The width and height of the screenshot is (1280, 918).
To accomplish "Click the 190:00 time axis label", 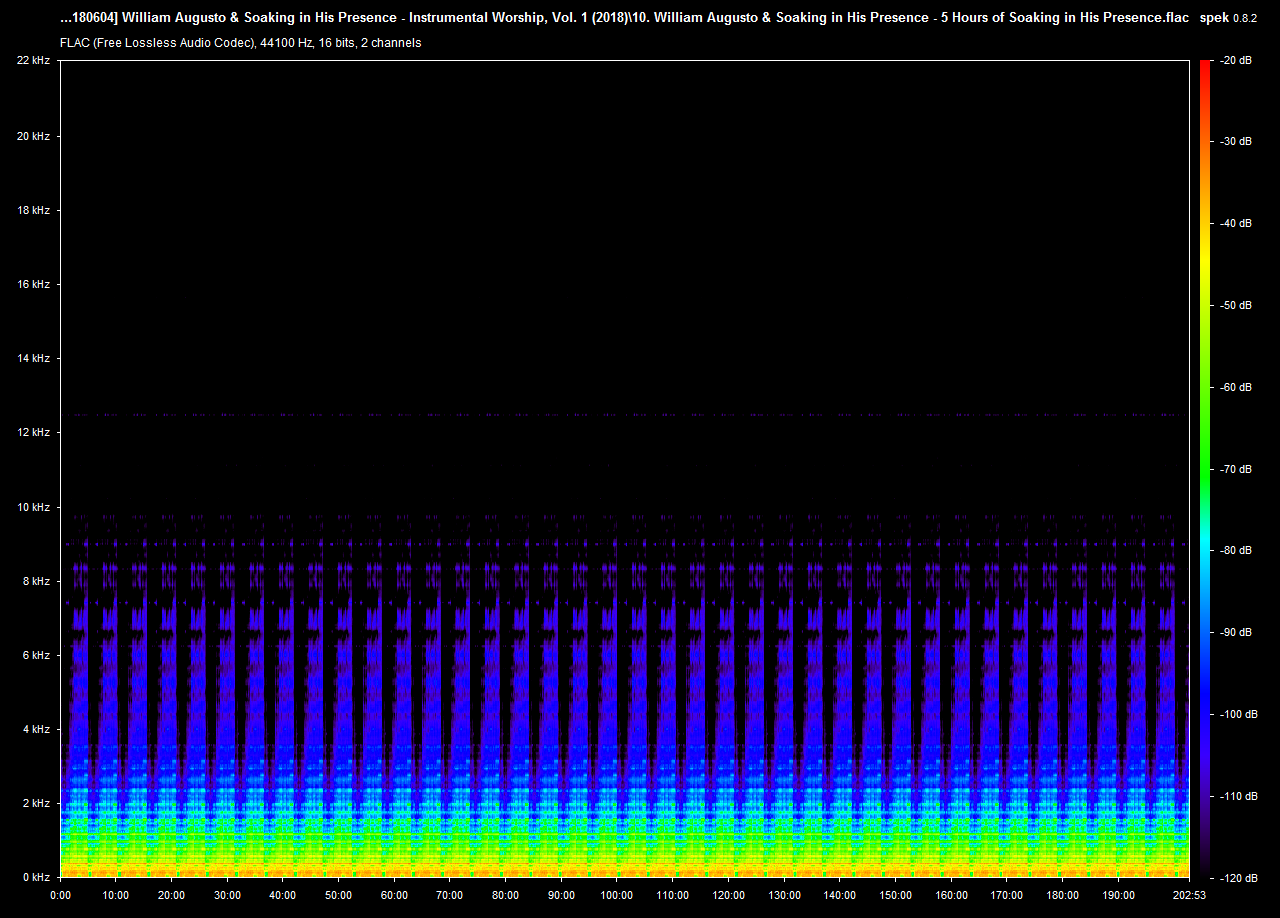I will click(x=1118, y=895).
